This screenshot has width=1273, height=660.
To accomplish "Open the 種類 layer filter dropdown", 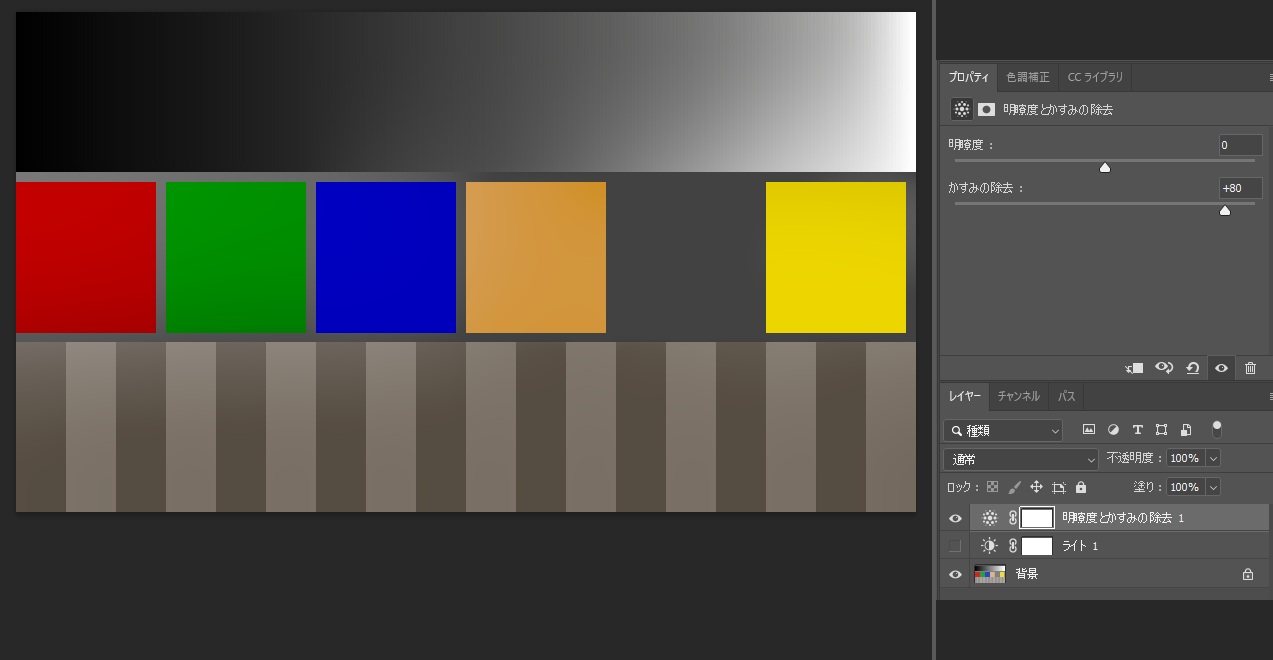I will coord(1003,430).
